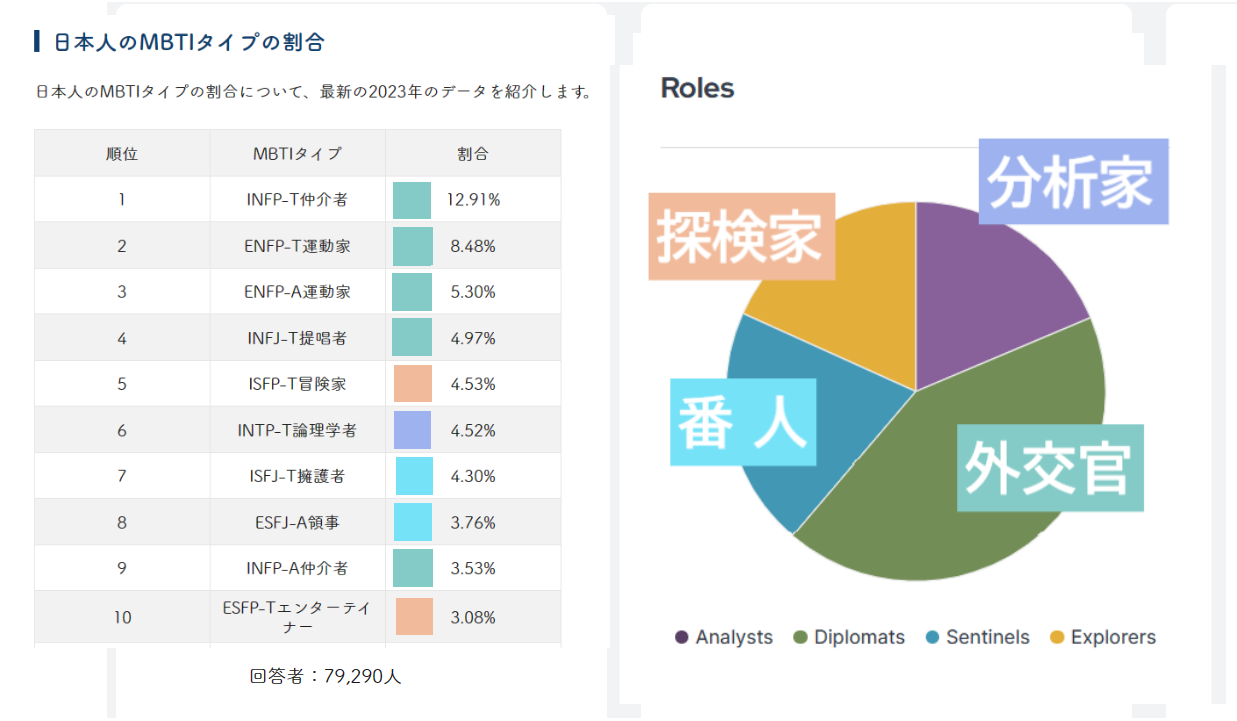Click the Roles chart heading
Viewport: 1237px width, 721px height.
pyautogui.click(x=697, y=88)
